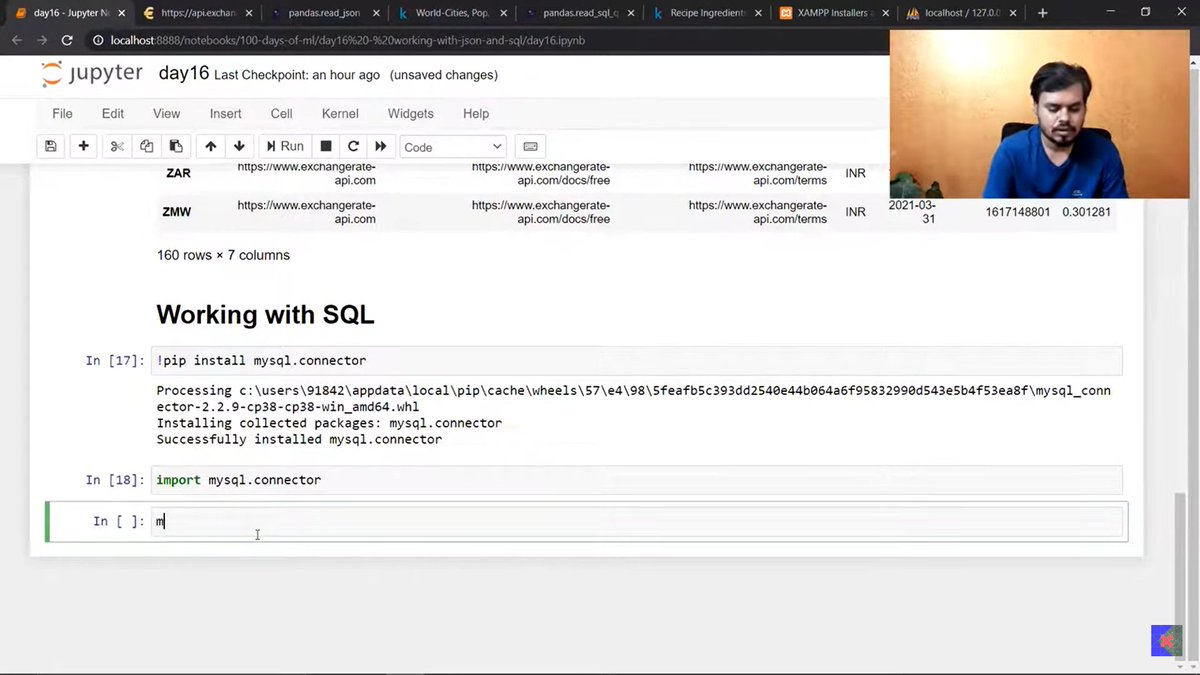Interrupt the kernel with stop icon
The image size is (1200, 675).
326,146
